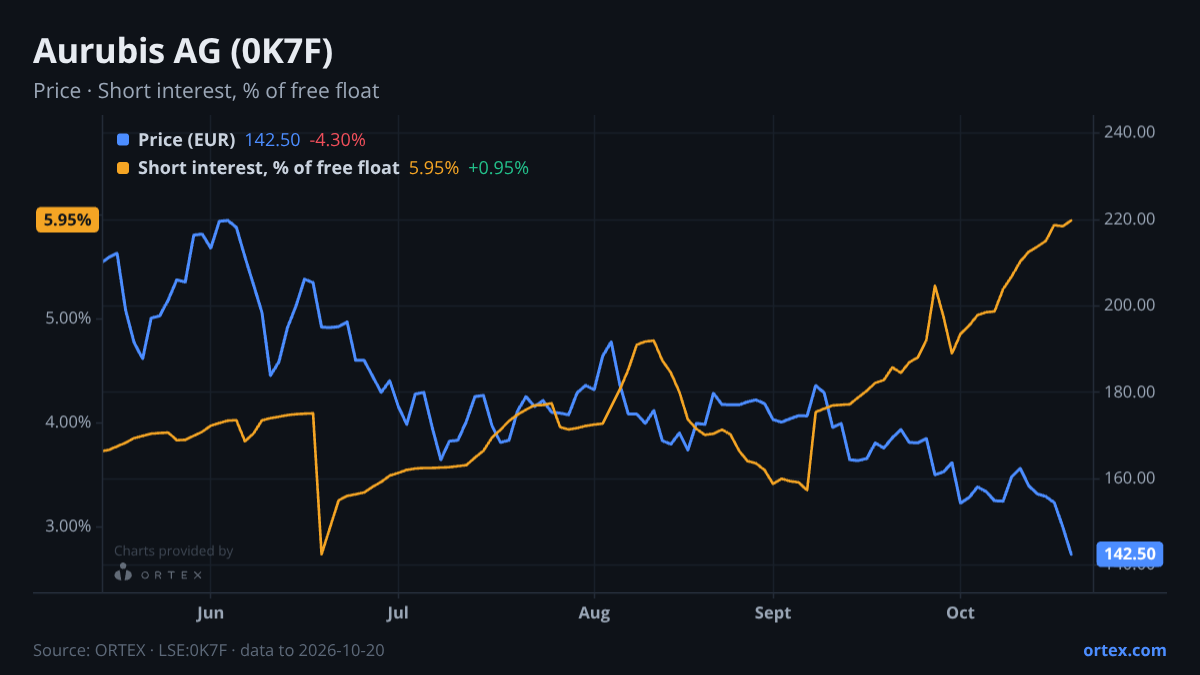Click the orange Short interest legend swatch

pyautogui.click(x=123, y=168)
